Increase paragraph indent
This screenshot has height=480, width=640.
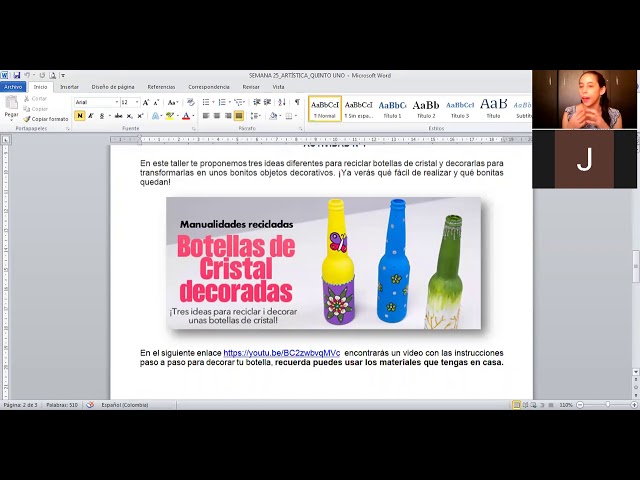click(267, 102)
